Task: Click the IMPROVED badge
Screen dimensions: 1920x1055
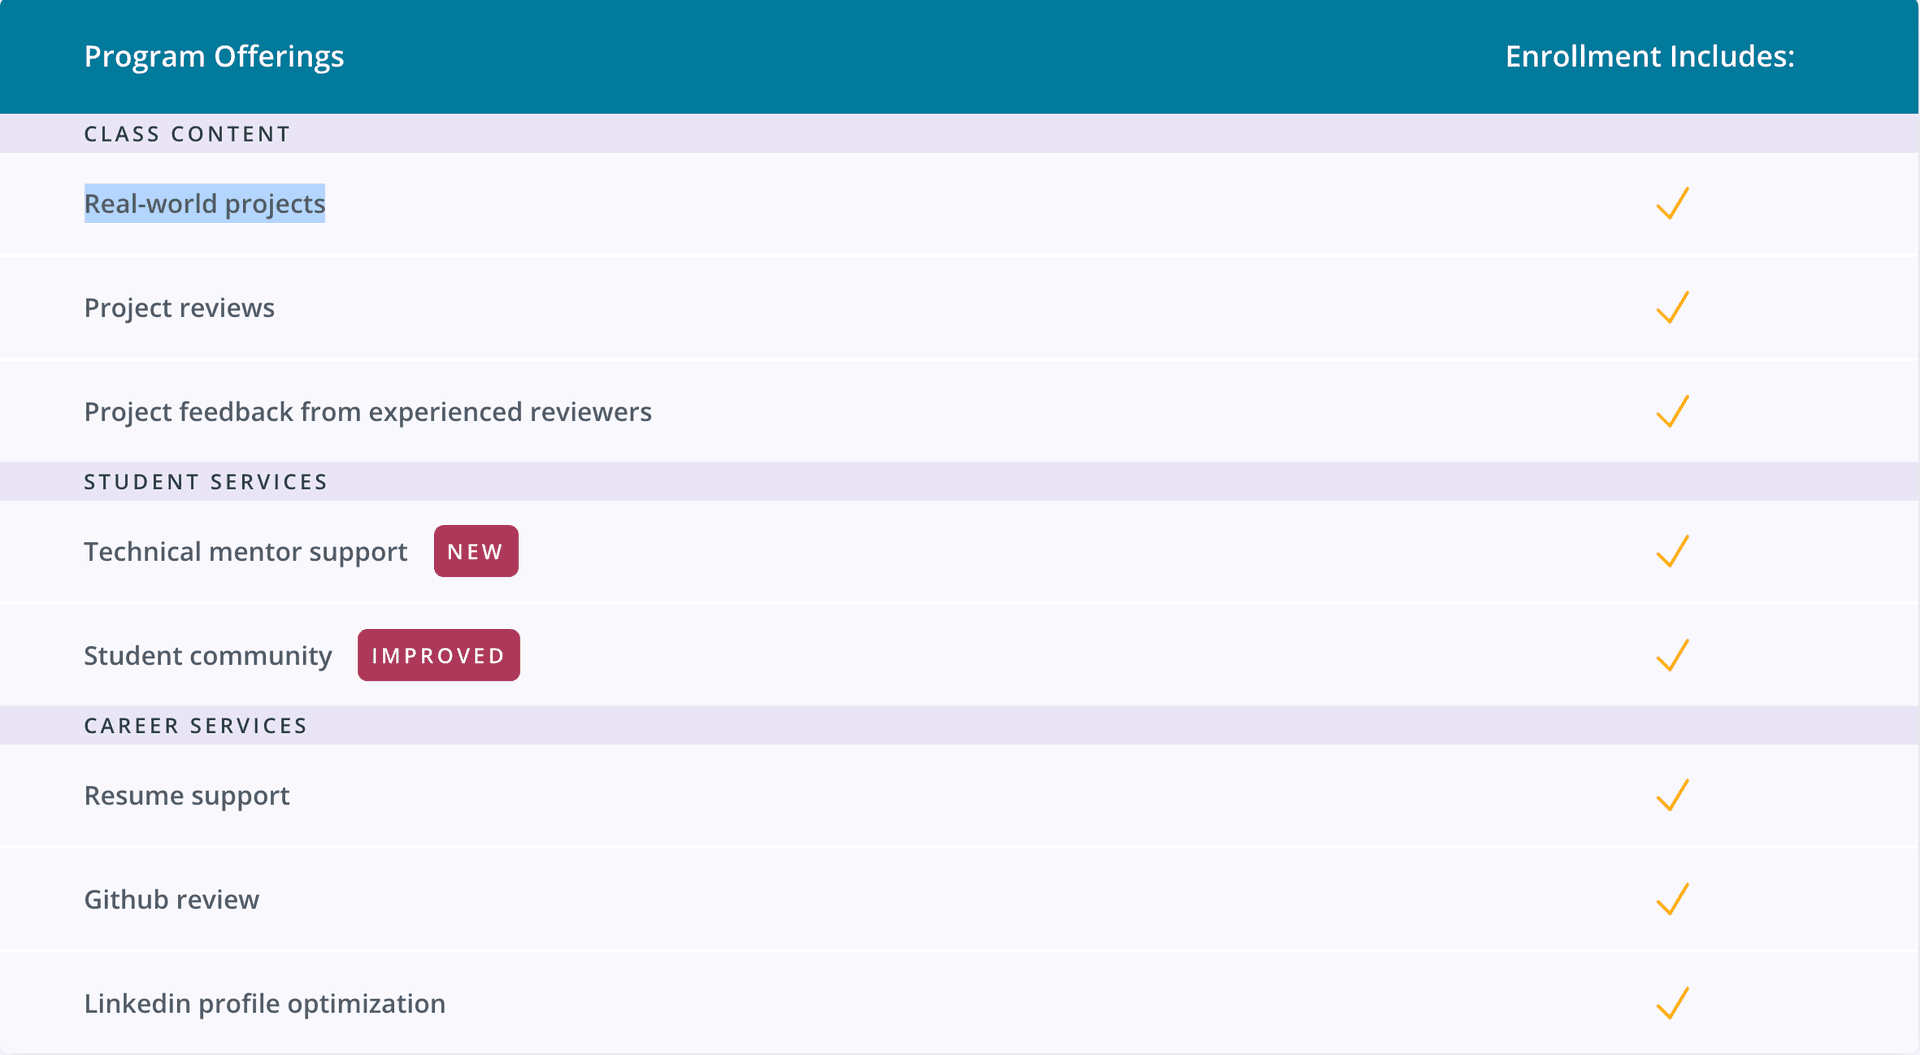Action: (x=438, y=656)
